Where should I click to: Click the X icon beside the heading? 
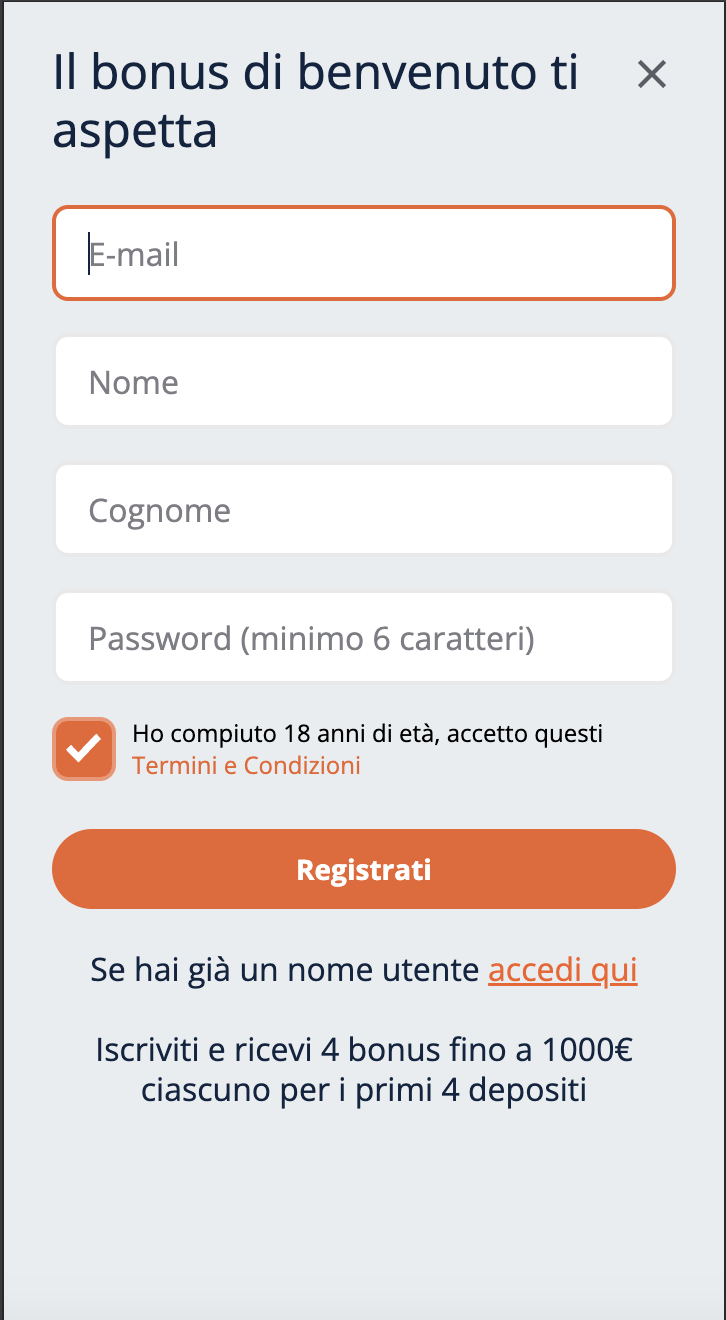tap(651, 74)
